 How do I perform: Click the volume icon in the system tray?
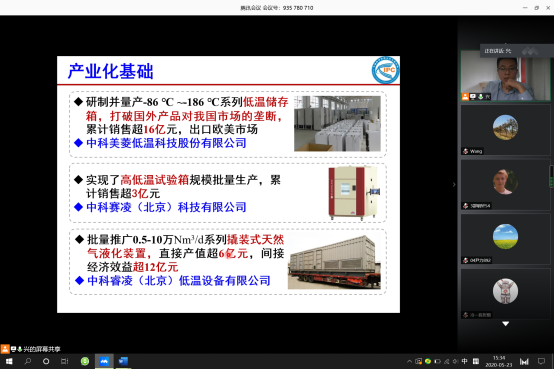coord(455,362)
